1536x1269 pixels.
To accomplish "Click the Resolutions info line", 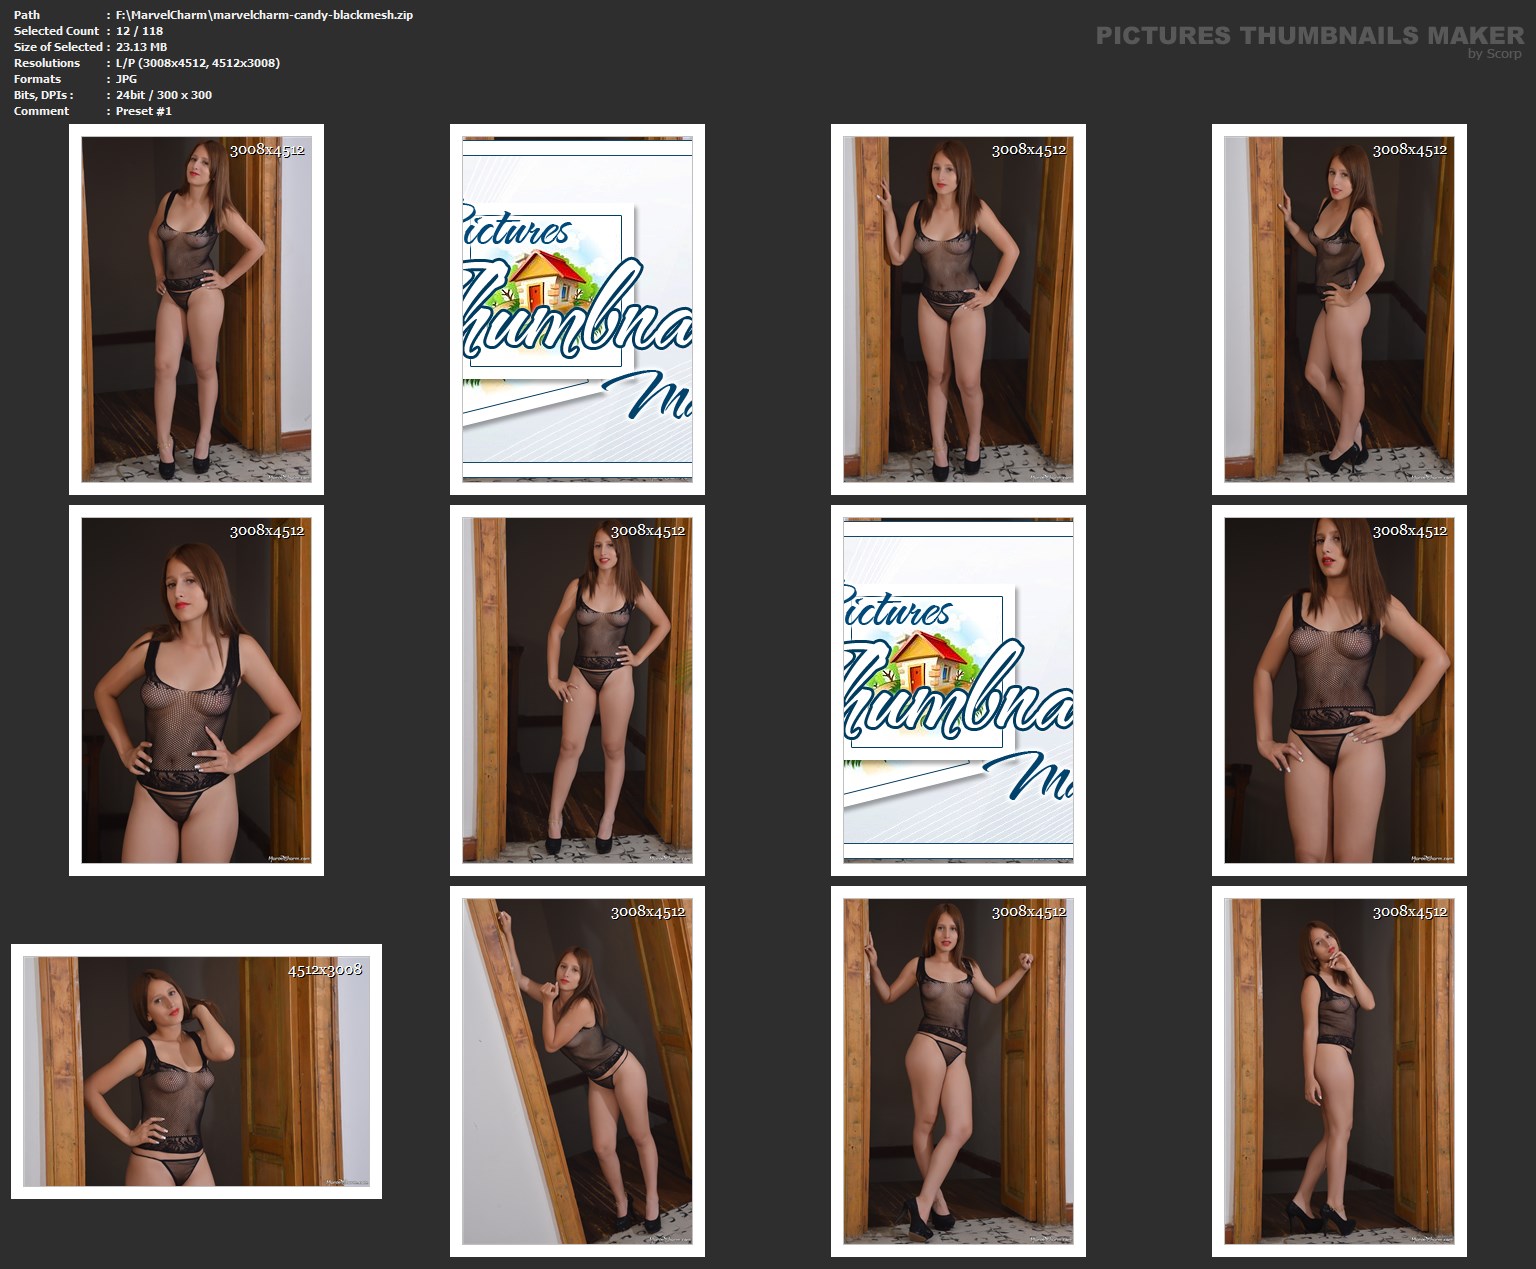I will pos(197,63).
